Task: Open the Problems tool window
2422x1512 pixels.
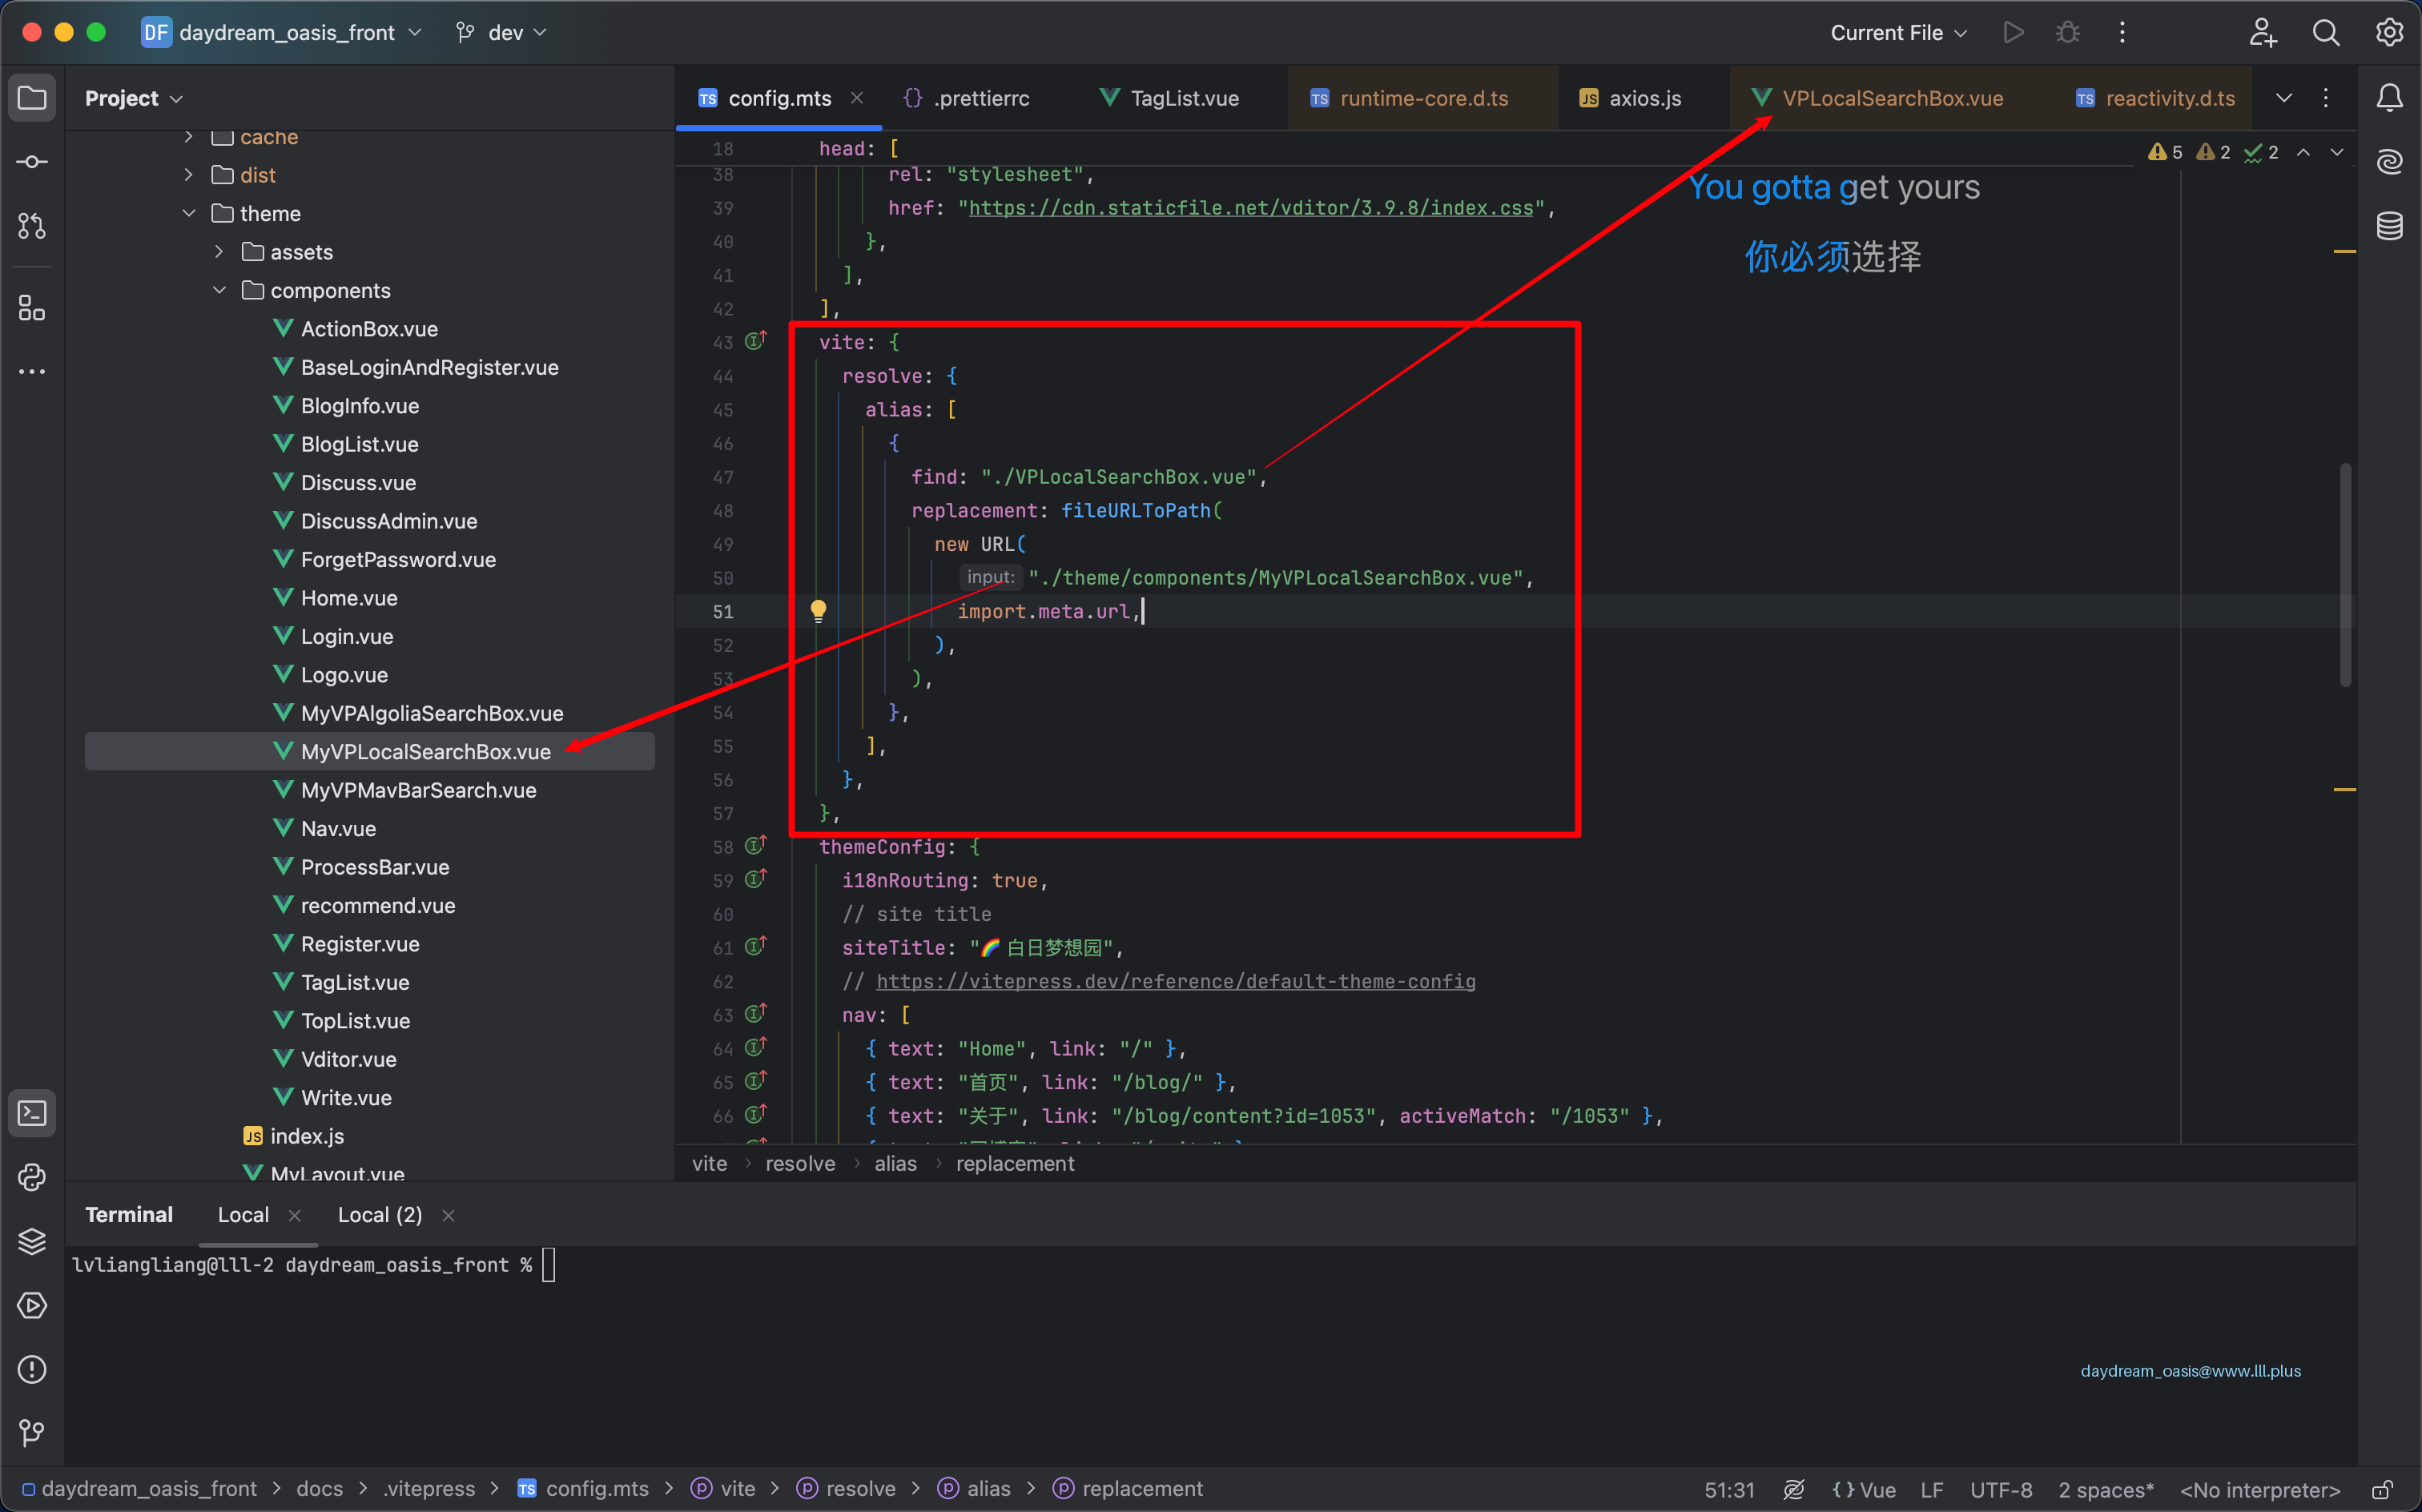Action: tap(32, 1369)
